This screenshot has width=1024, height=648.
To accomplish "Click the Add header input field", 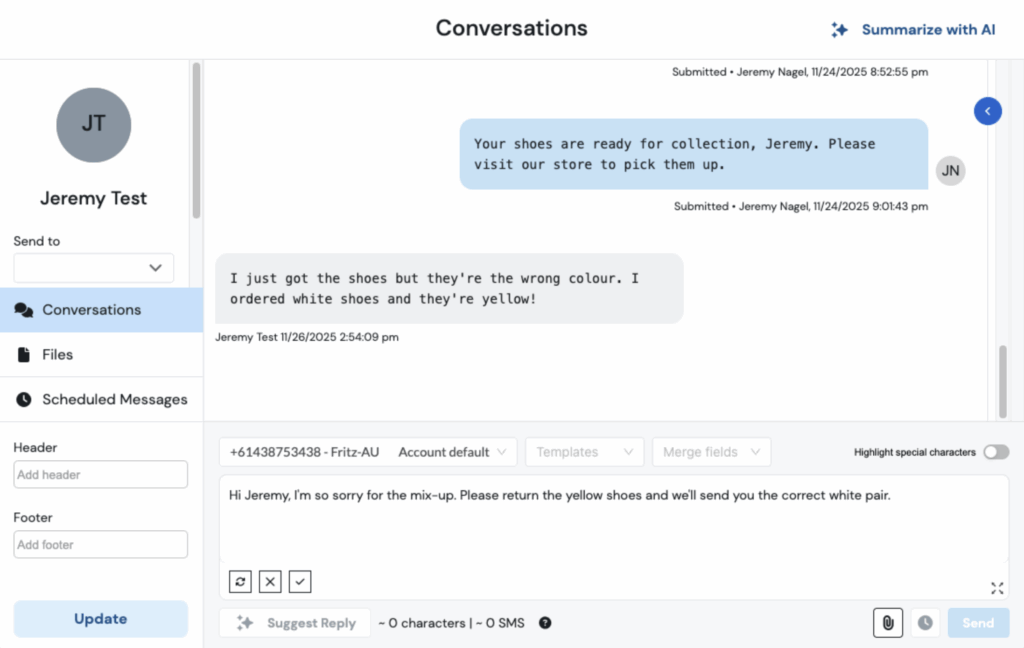I will (100, 475).
